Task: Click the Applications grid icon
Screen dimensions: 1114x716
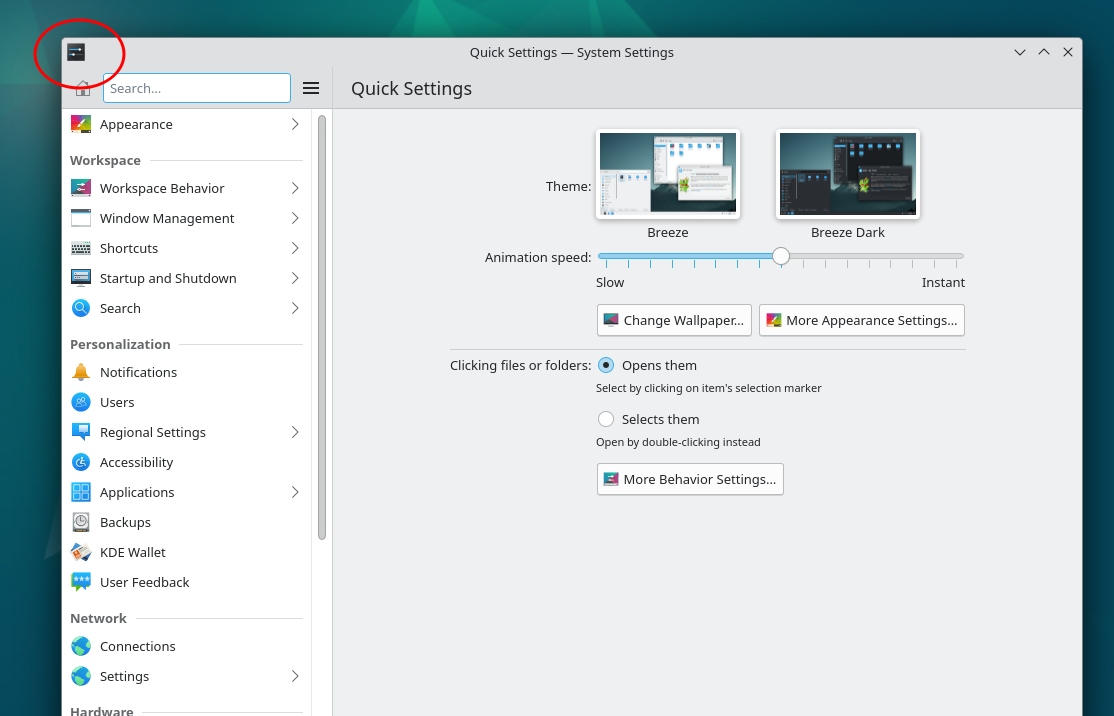Action: [81, 492]
